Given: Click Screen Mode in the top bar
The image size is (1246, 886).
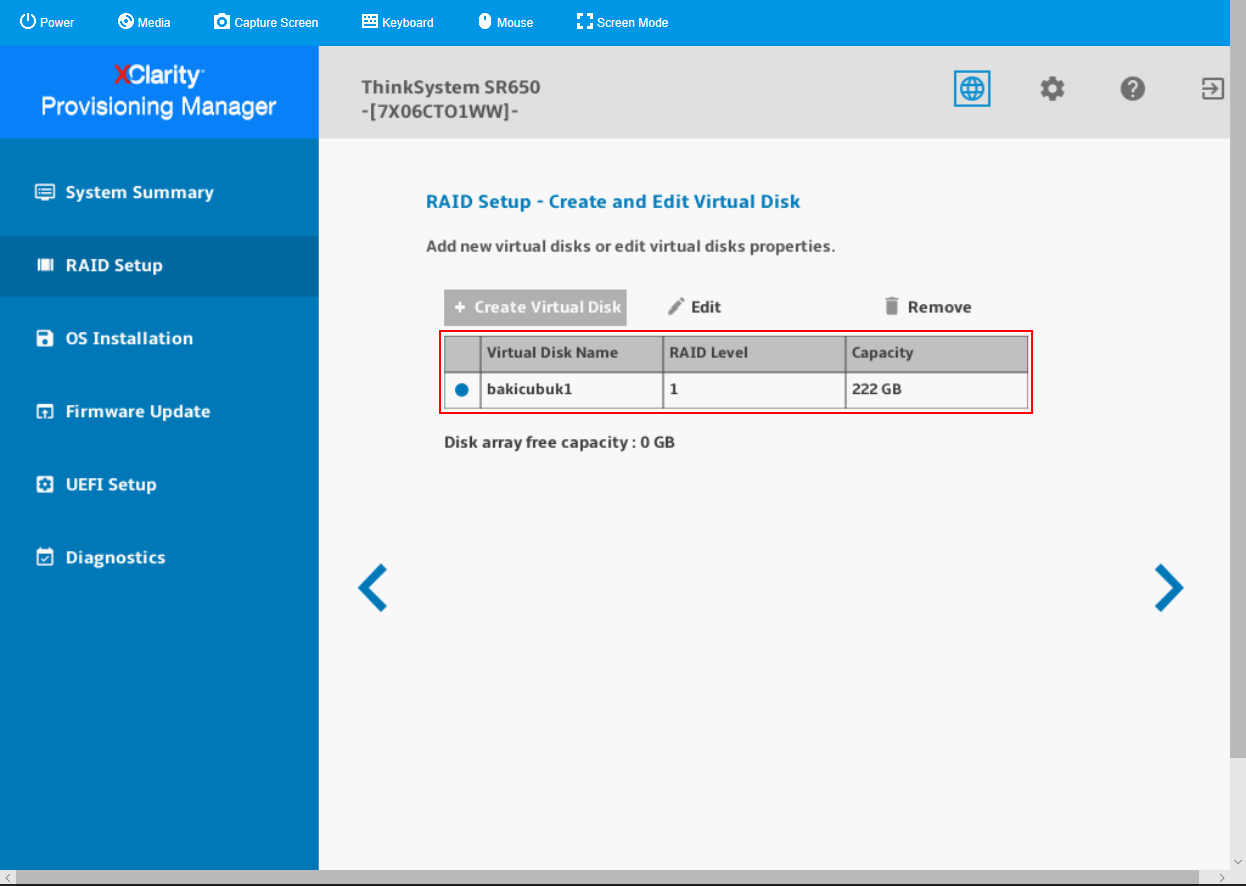Looking at the screenshot, I should 622,22.
